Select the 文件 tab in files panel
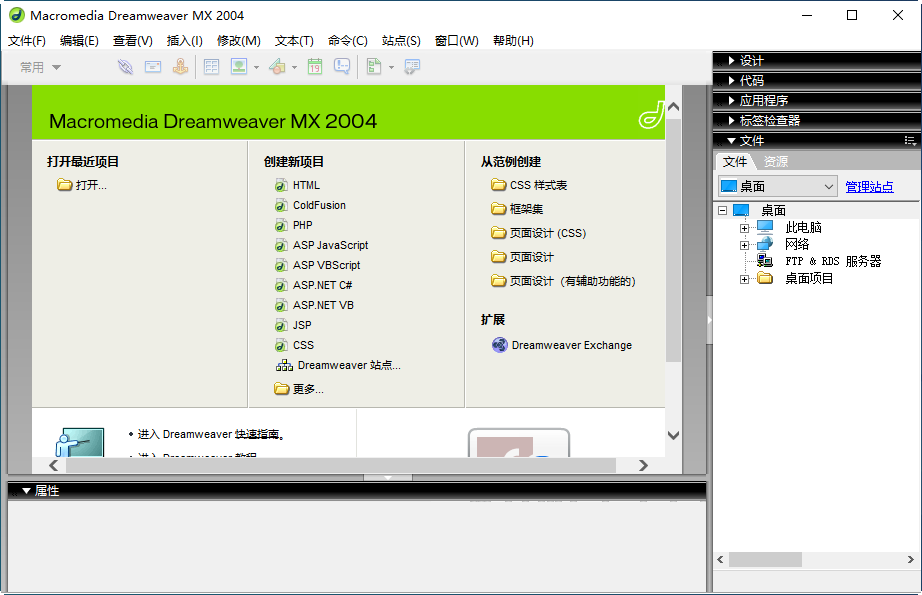 click(734, 162)
